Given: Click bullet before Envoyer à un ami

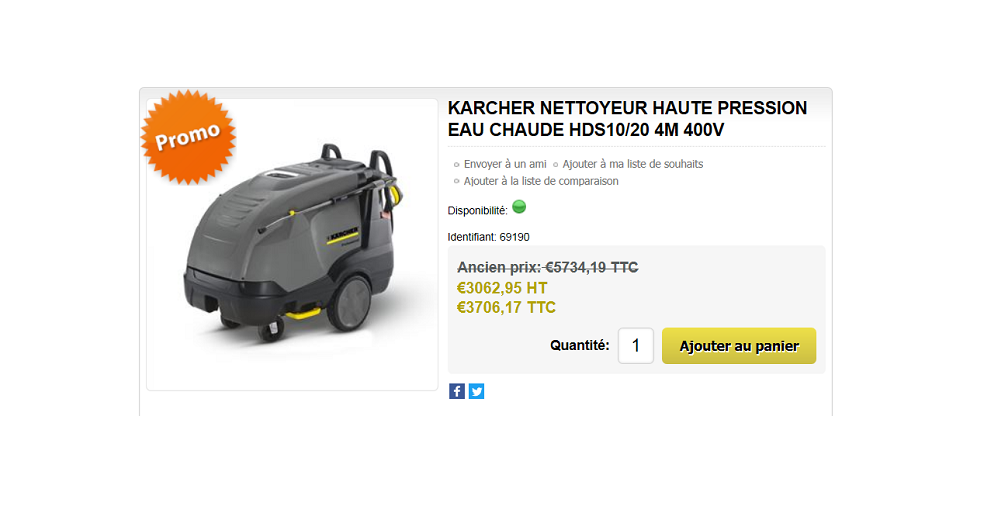Looking at the screenshot, I should point(456,164).
